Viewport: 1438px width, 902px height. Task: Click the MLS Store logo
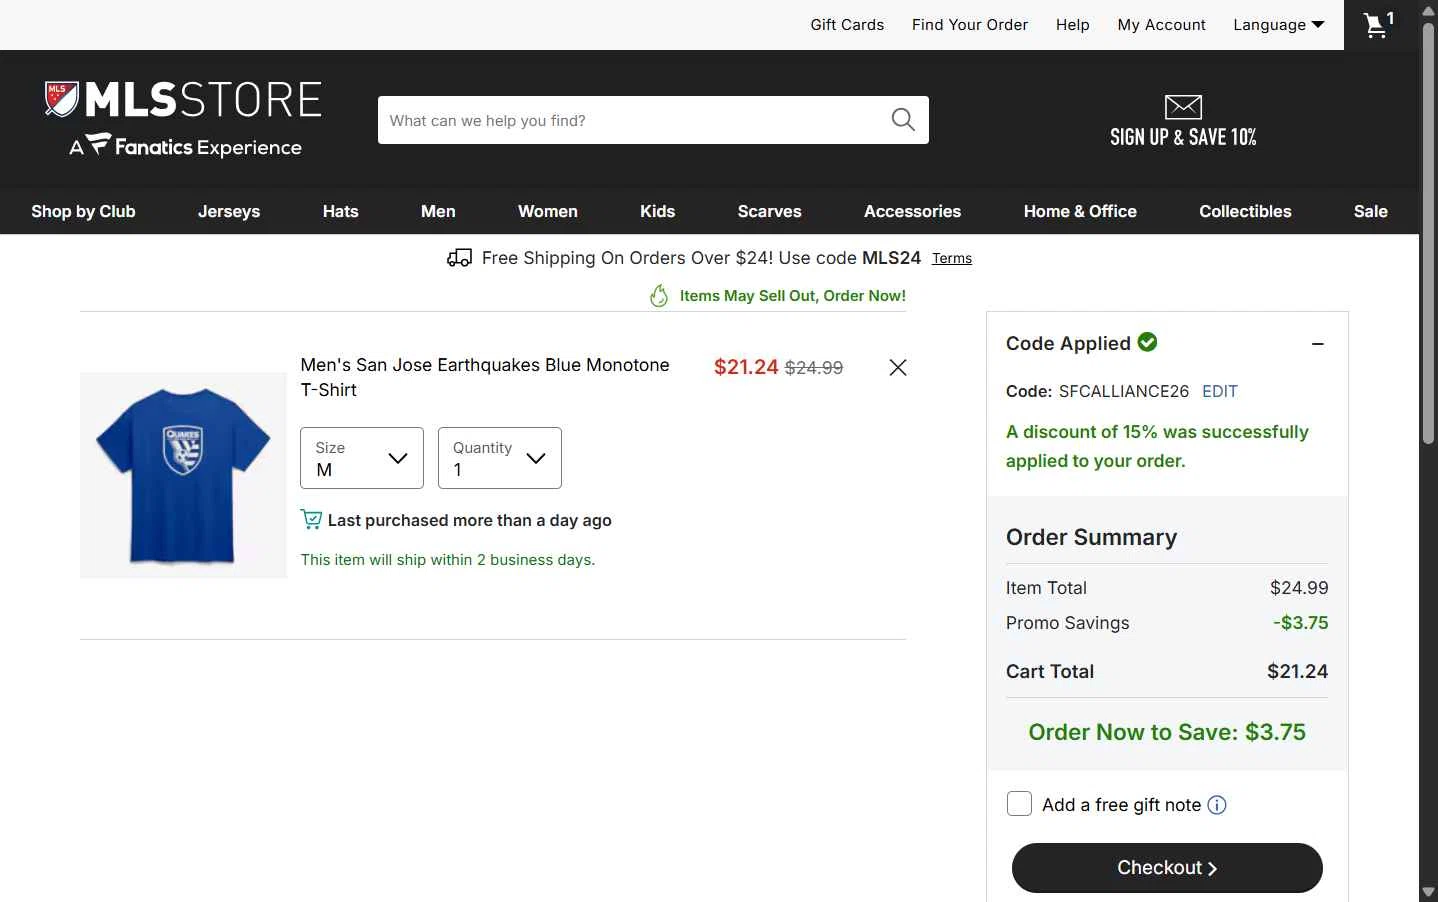click(183, 100)
